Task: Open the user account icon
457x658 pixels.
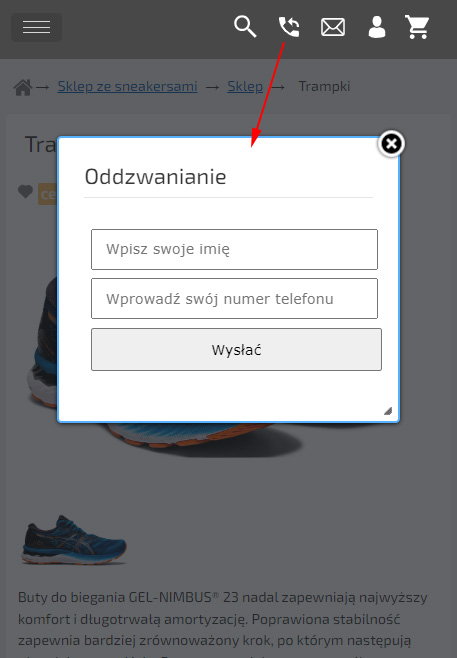Action: (x=377, y=27)
